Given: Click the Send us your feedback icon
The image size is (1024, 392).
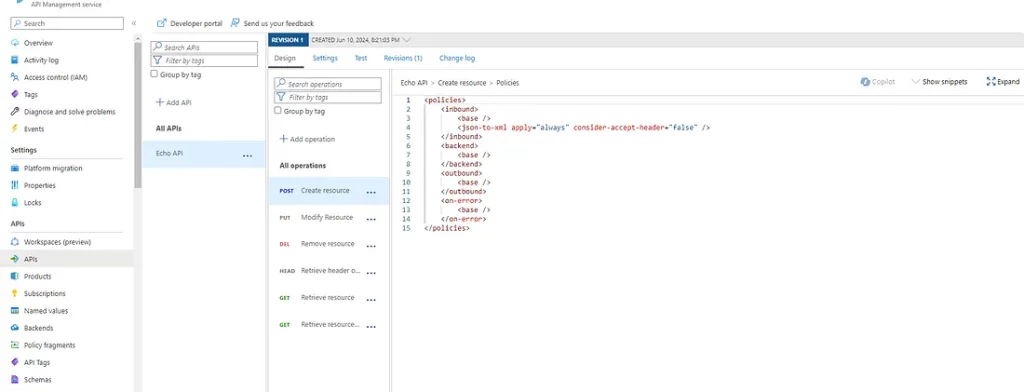Looking at the screenshot, I should pos(235,23).
